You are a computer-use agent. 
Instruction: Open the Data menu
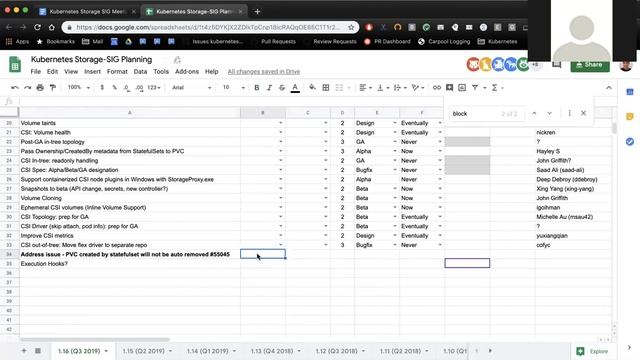point(140,71)
